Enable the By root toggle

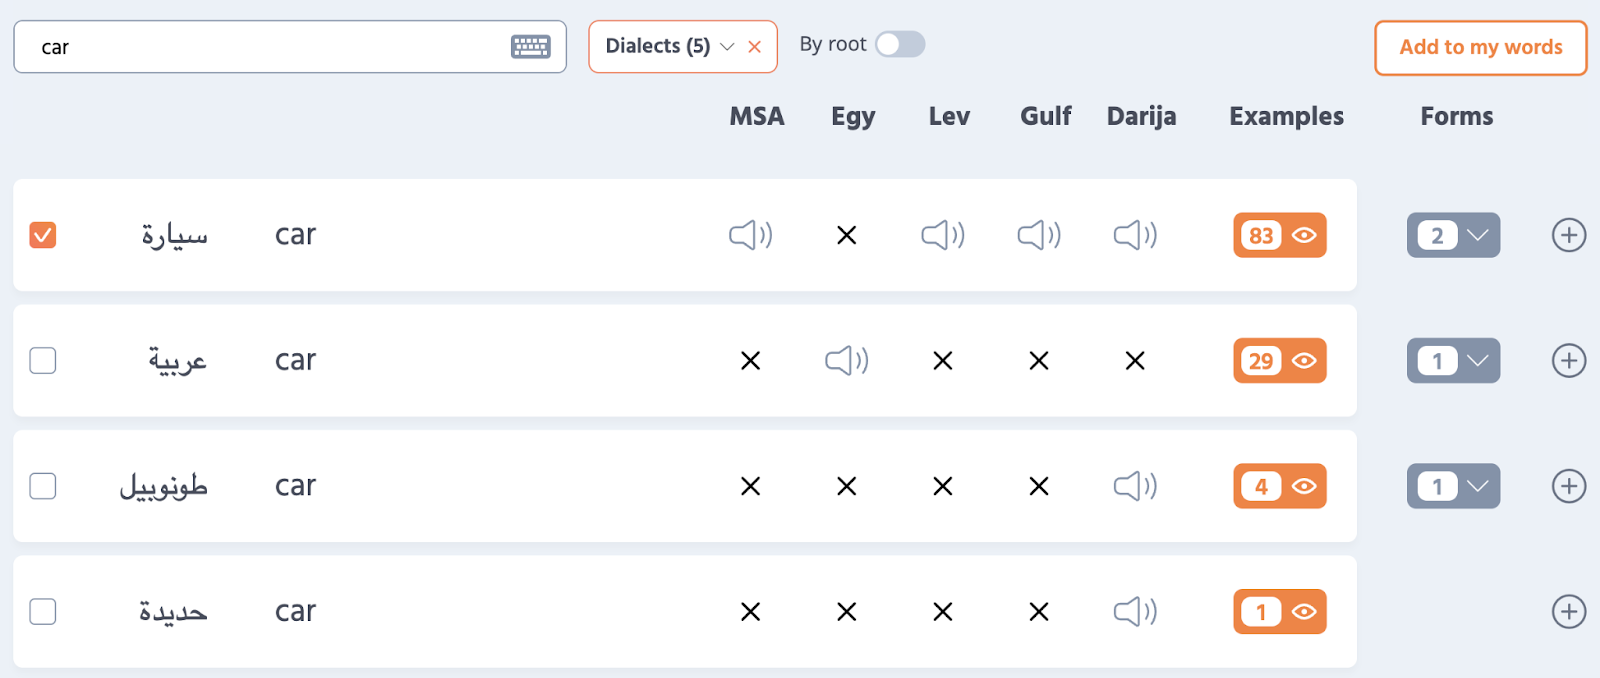pos(900,45)
